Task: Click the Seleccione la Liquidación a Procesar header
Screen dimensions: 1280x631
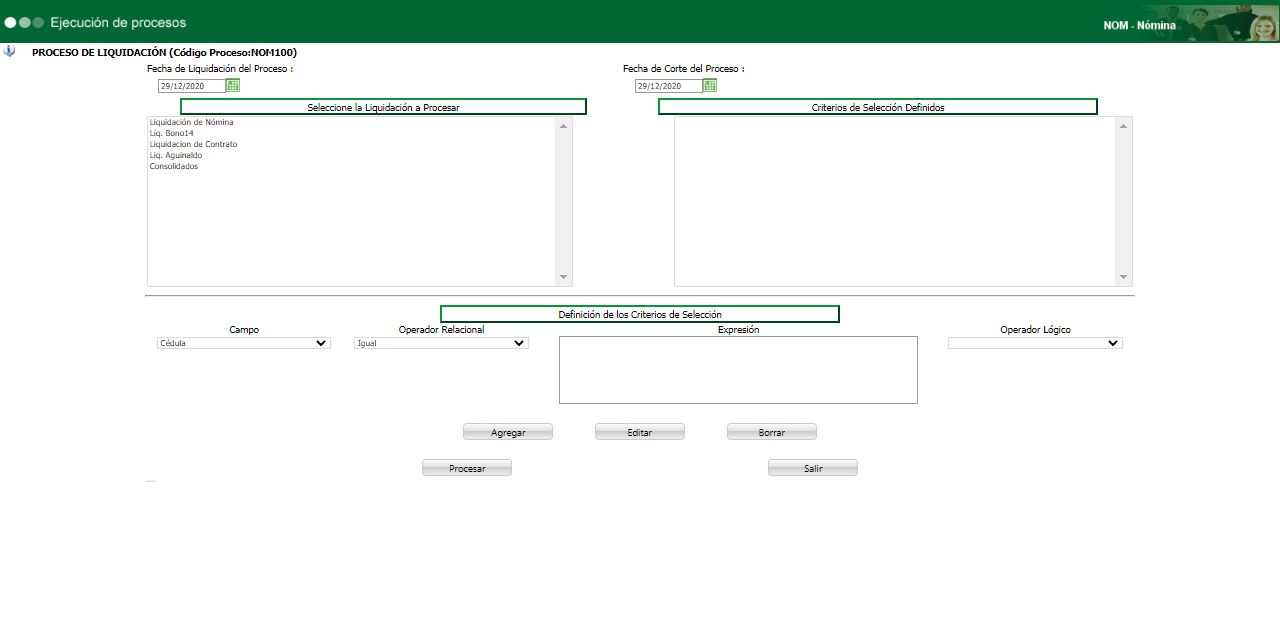Action: point(383,107)
